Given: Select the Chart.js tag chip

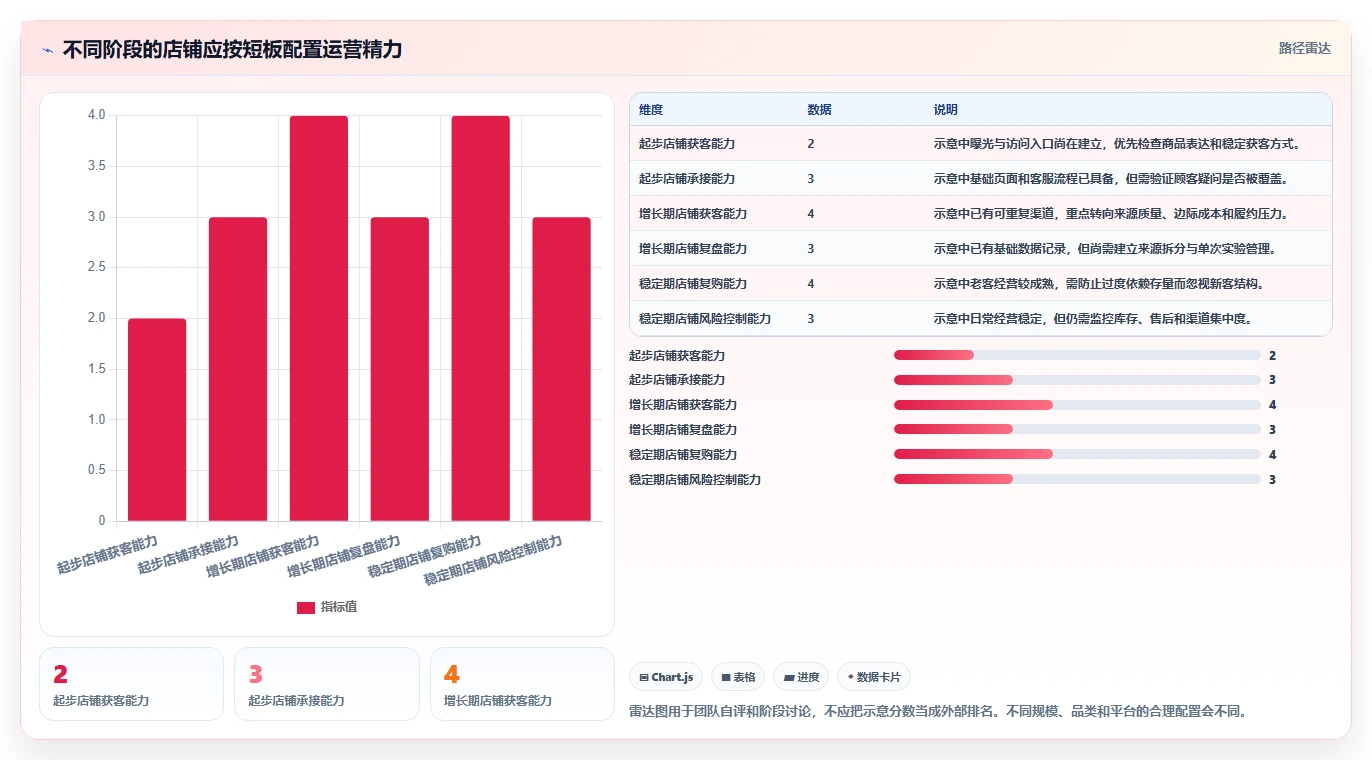Looking at the screenshot, I should [x=666, y=677].
